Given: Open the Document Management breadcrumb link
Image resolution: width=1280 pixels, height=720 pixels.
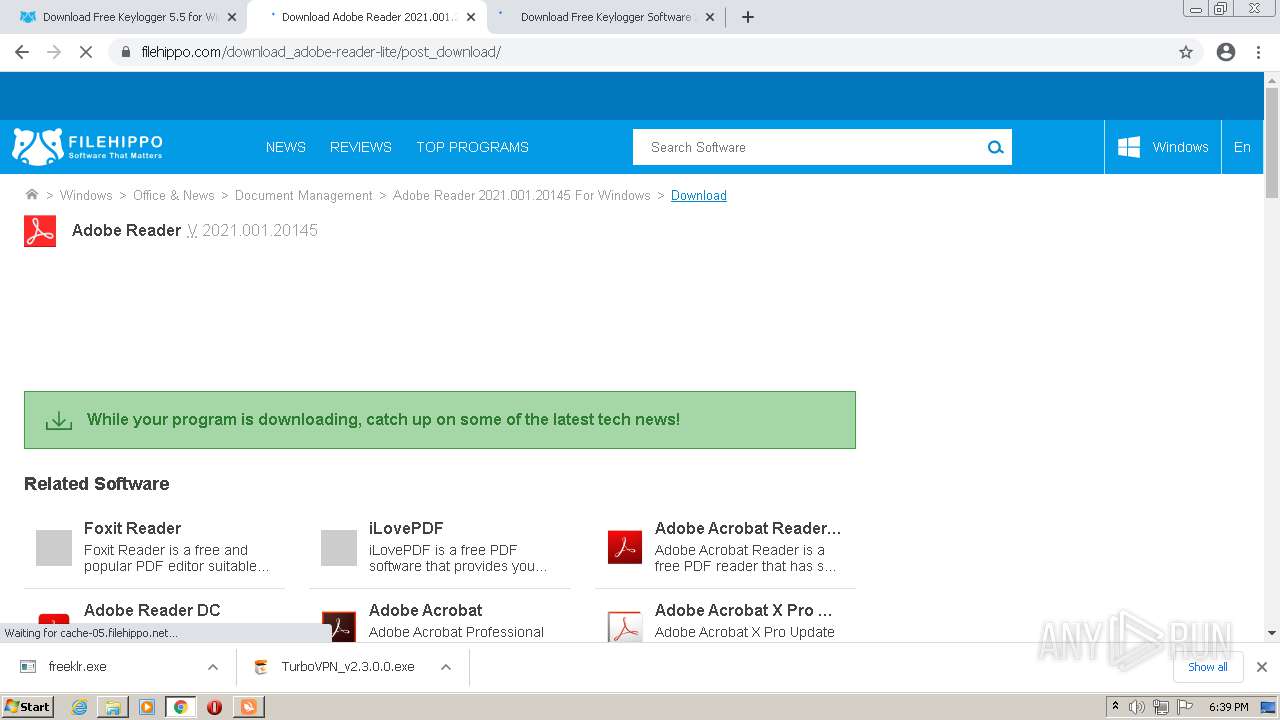Looking at the screenshot, I should (304, 196).
